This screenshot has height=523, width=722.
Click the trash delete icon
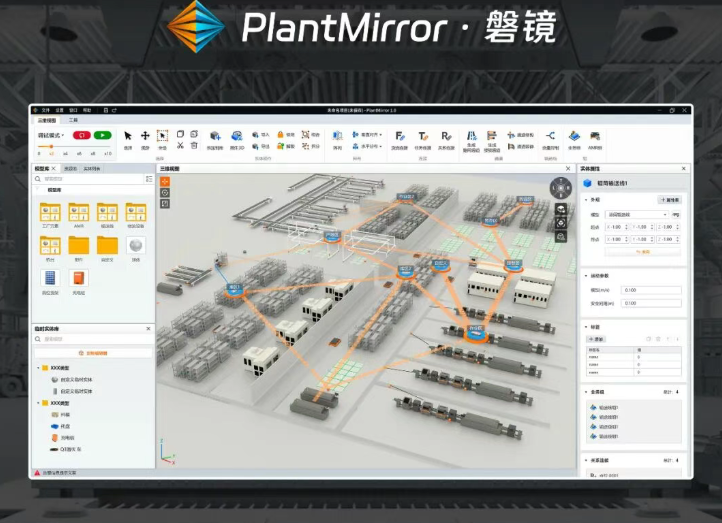194,145
